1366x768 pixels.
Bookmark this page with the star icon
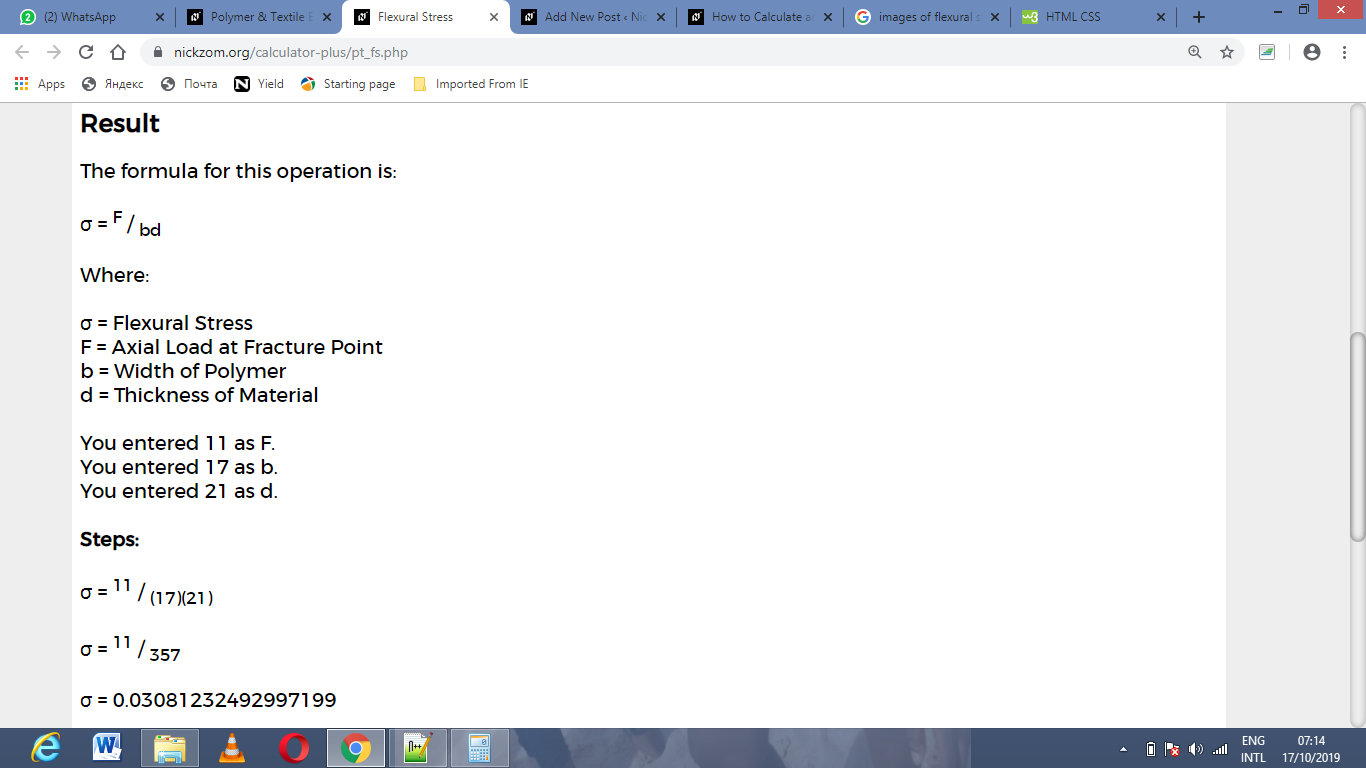pyautogui.click(x=1227, y=52)
